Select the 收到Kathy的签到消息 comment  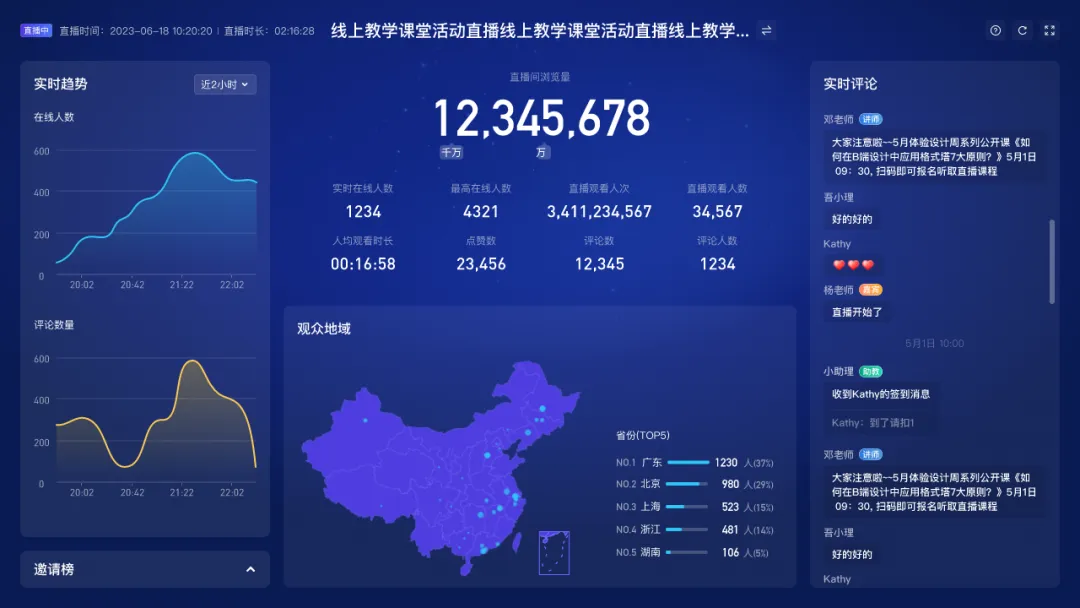[x=881, y=394]
